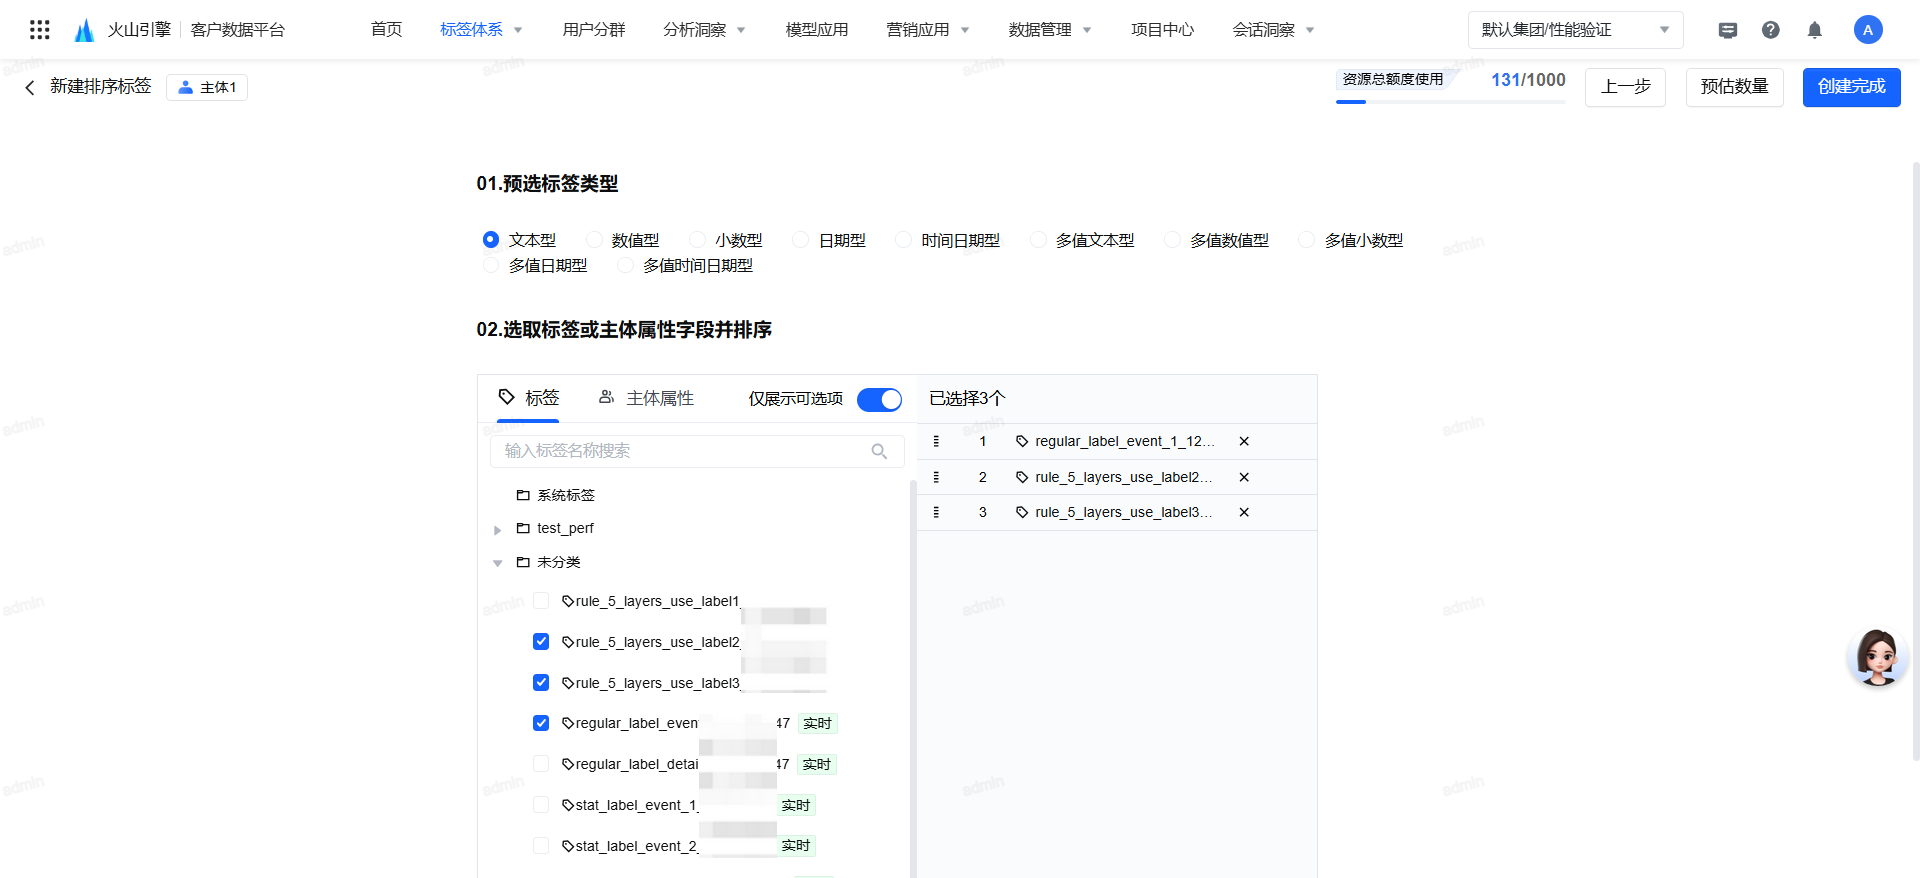
Task: Select the 数值型 radio option
Action: pos(595,240)
